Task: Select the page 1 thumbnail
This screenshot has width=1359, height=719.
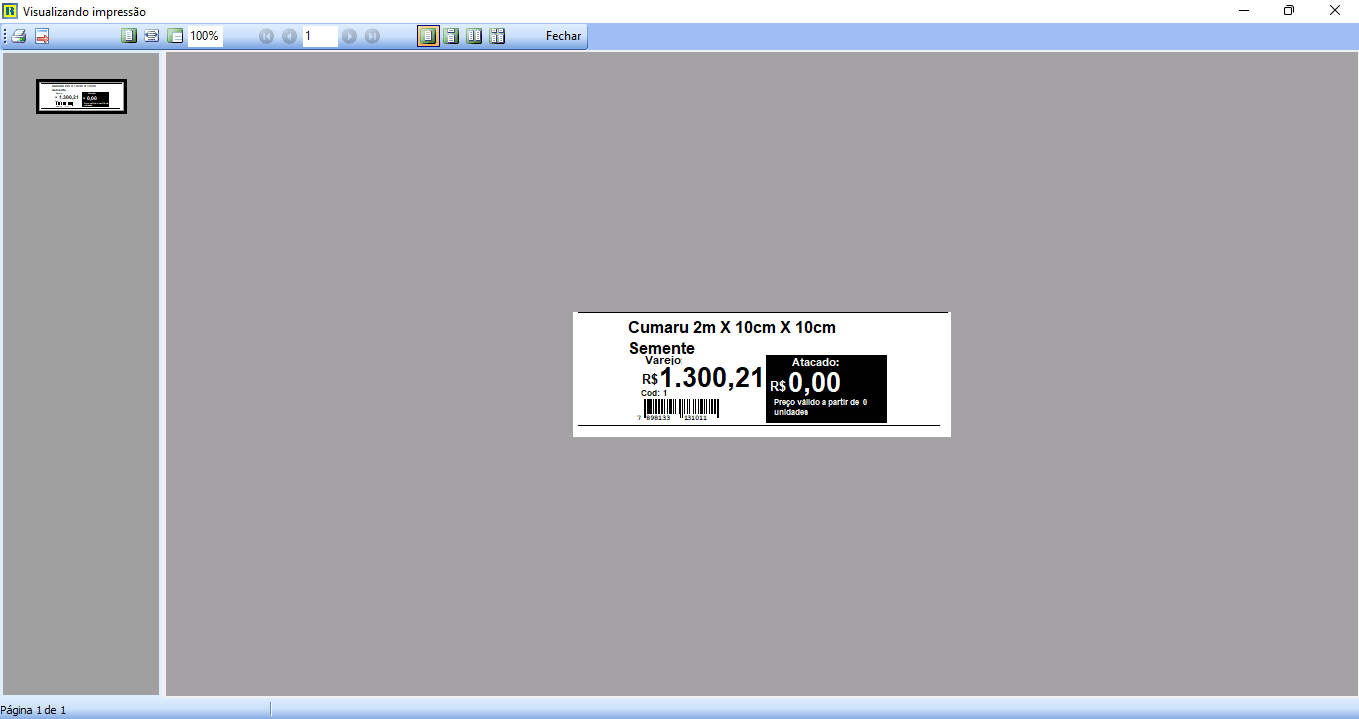Action: tap(81, 96)
